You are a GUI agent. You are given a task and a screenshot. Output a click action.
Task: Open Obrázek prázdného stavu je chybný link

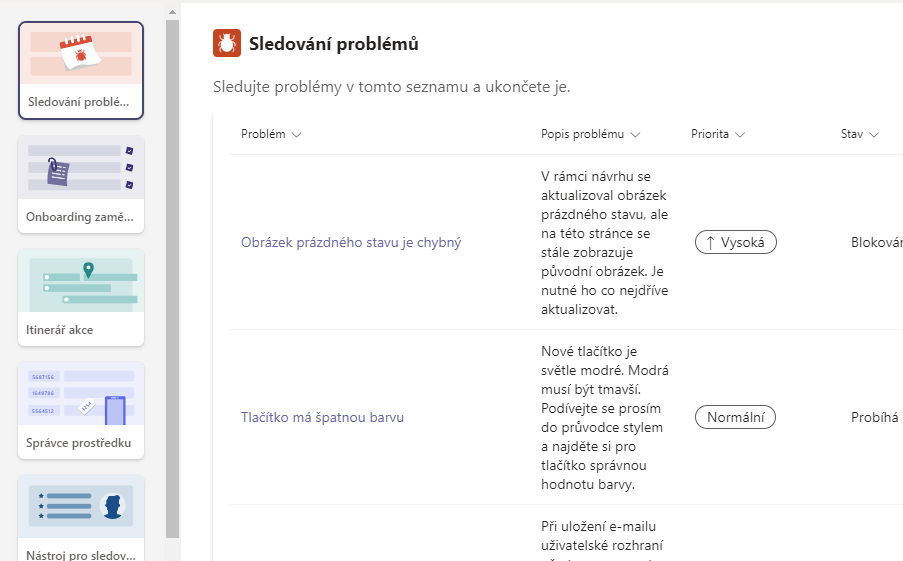click(x=351, y=242)
